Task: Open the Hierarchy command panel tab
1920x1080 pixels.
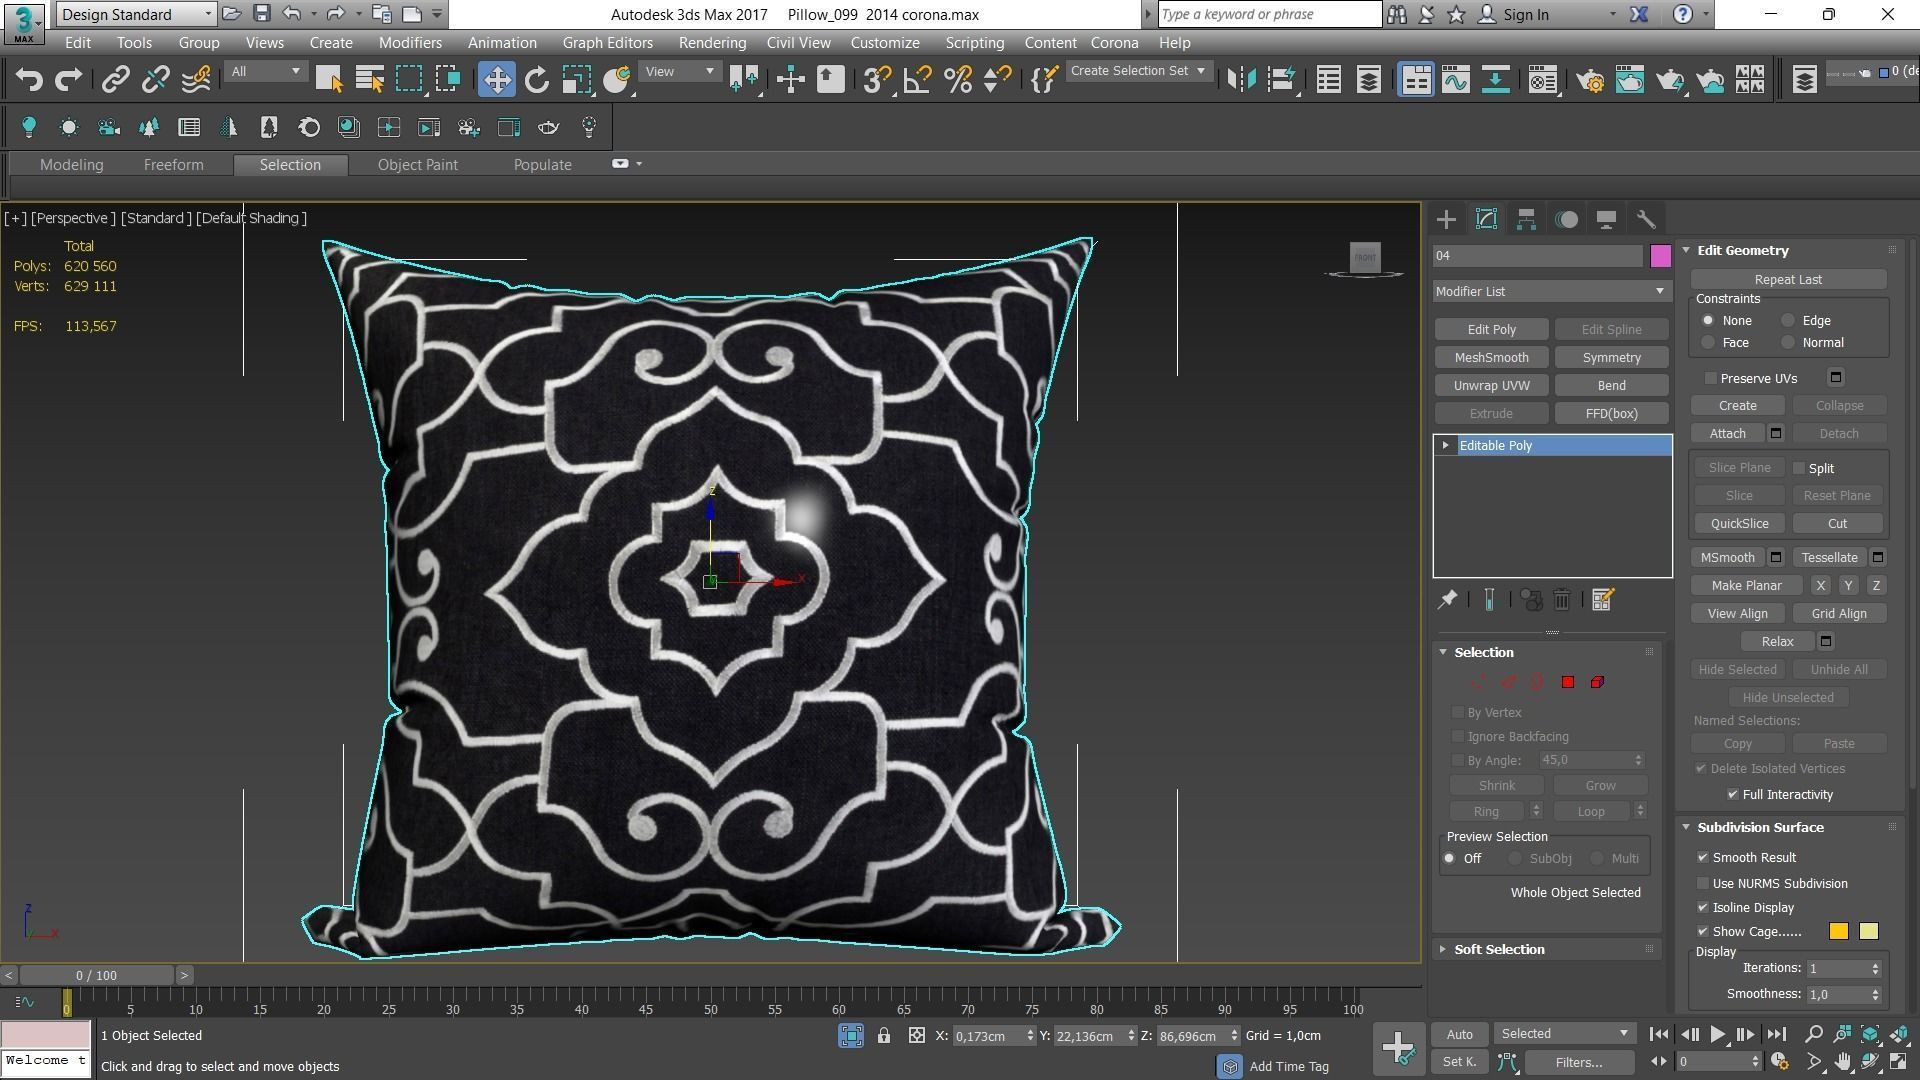Action: coord(1526,219)
